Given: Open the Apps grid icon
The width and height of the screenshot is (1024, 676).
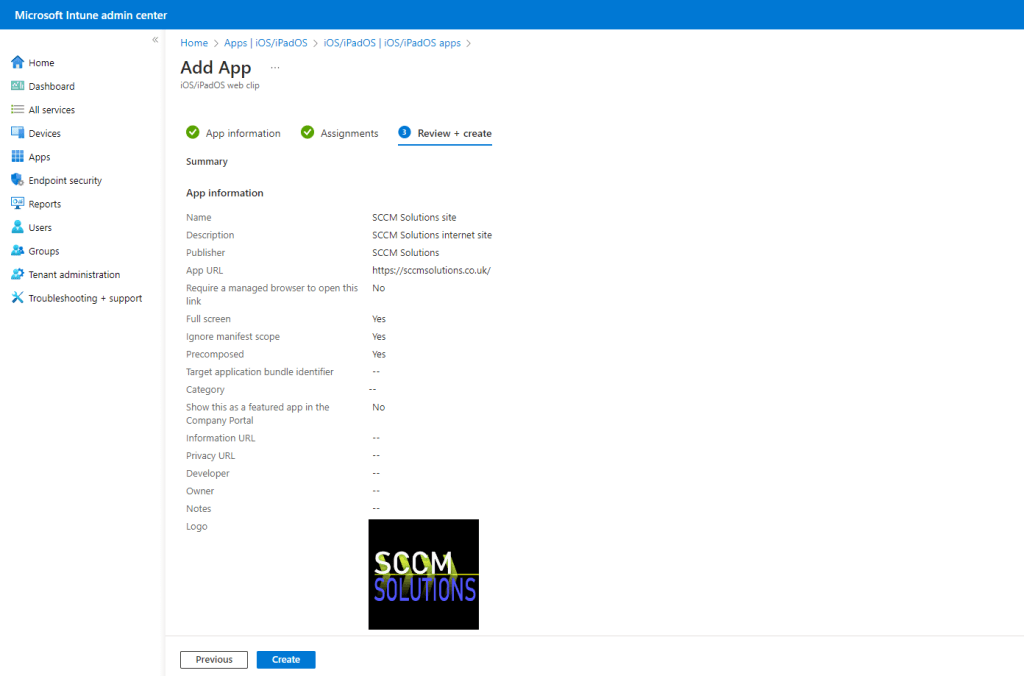Looking at the screenshot, I should (x=17, y=157).
